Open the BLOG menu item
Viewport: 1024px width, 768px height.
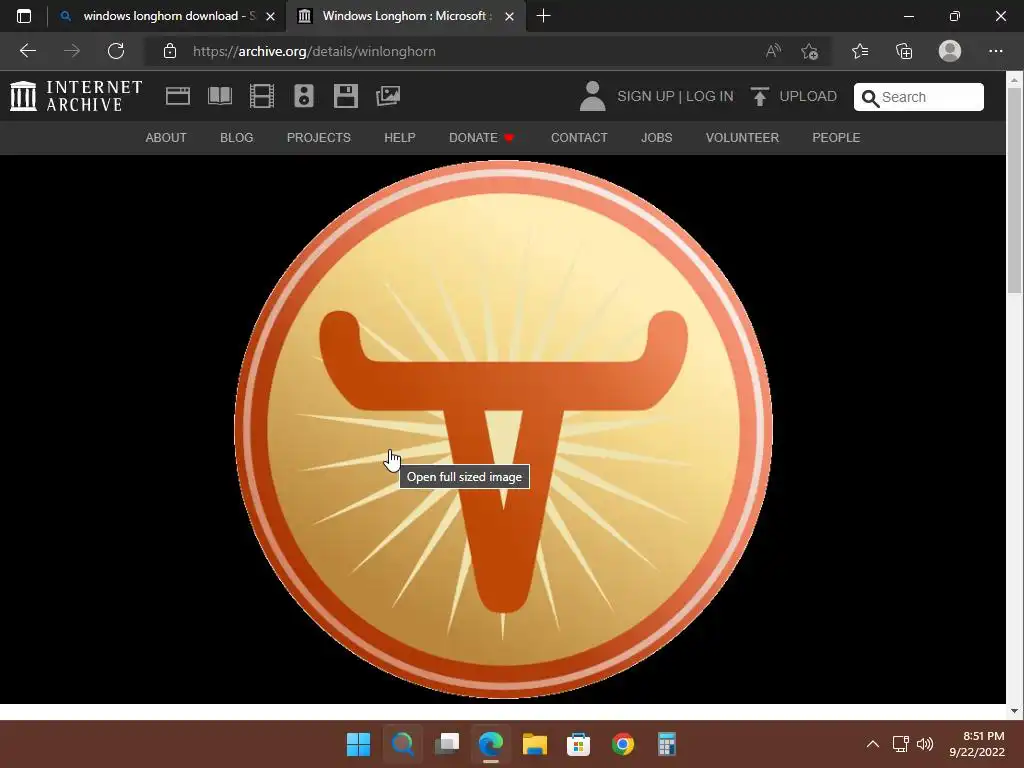click(x=236, y=138)
